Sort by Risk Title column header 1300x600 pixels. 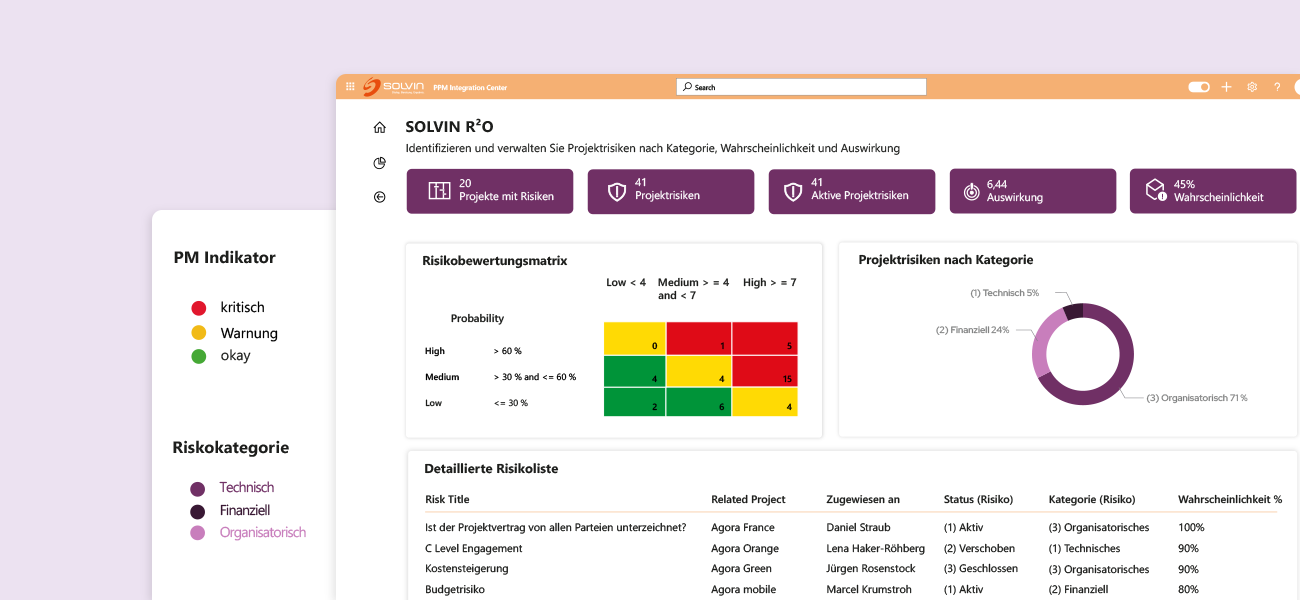click(447, 499)
